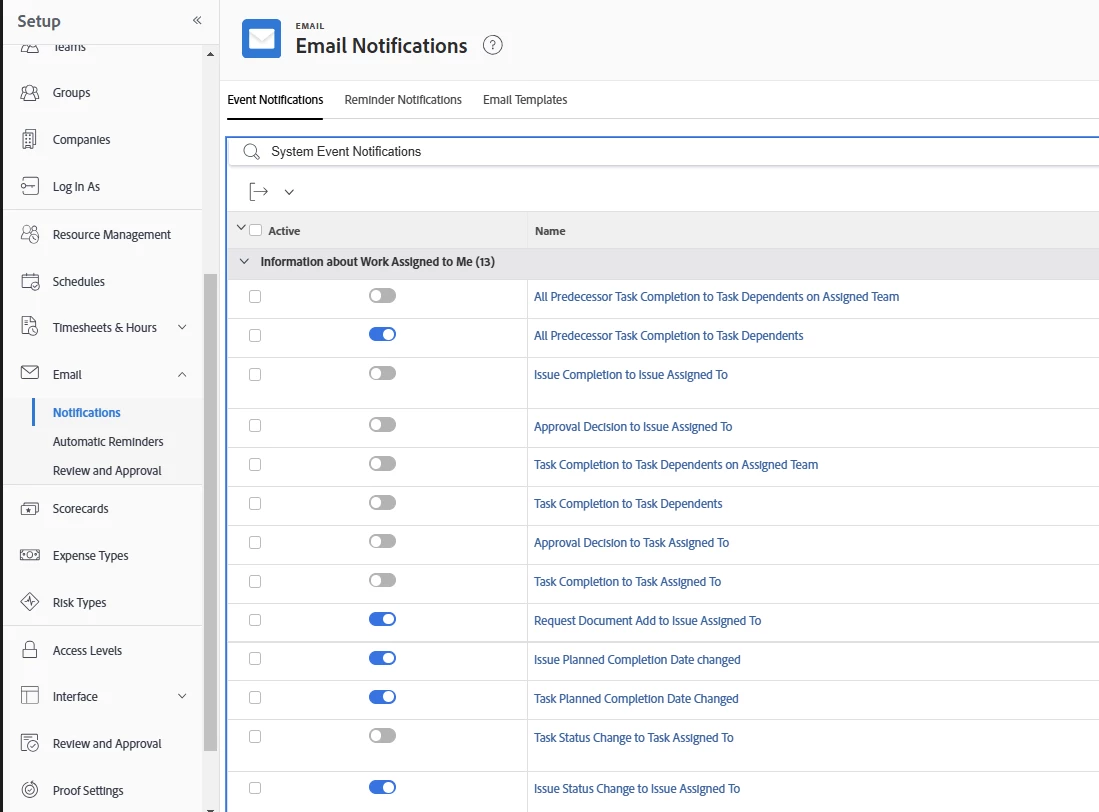Click the Log In As key icon

[x=29, y=186]
